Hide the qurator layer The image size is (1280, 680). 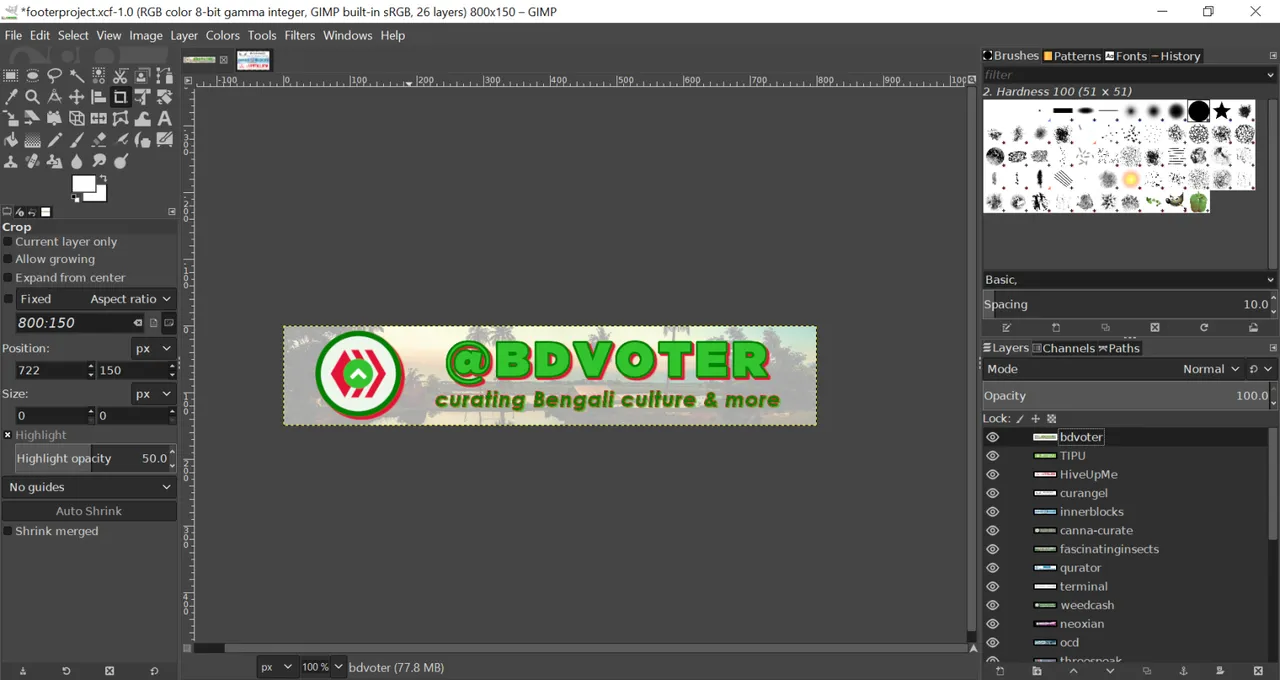point(992,568)
